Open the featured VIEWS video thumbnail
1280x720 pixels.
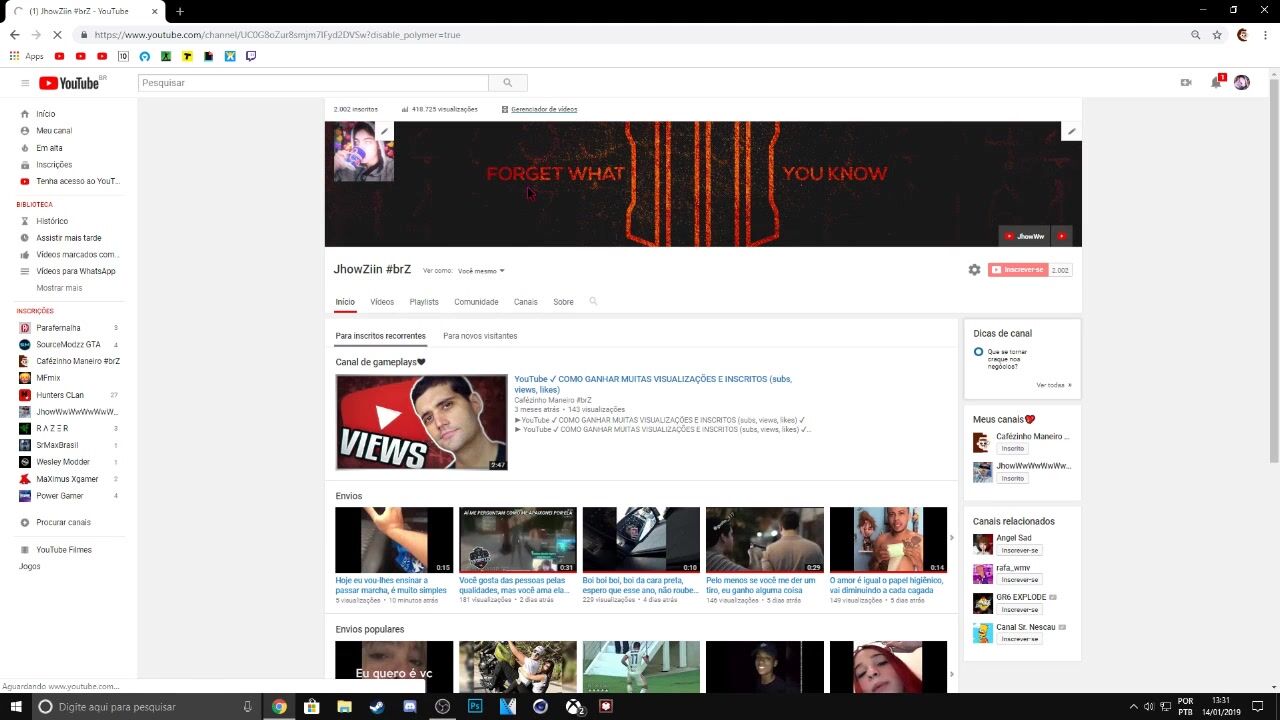421,422
